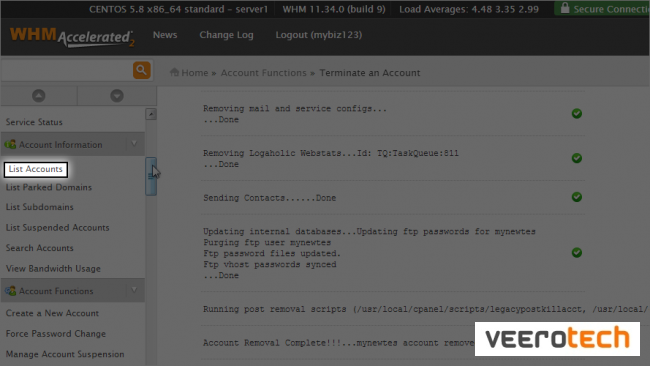This screenshot has height=366, width=650.
Task: Click the Home house icon in breadcrumb
Action: pyautogui.click(x=174, y=72)
